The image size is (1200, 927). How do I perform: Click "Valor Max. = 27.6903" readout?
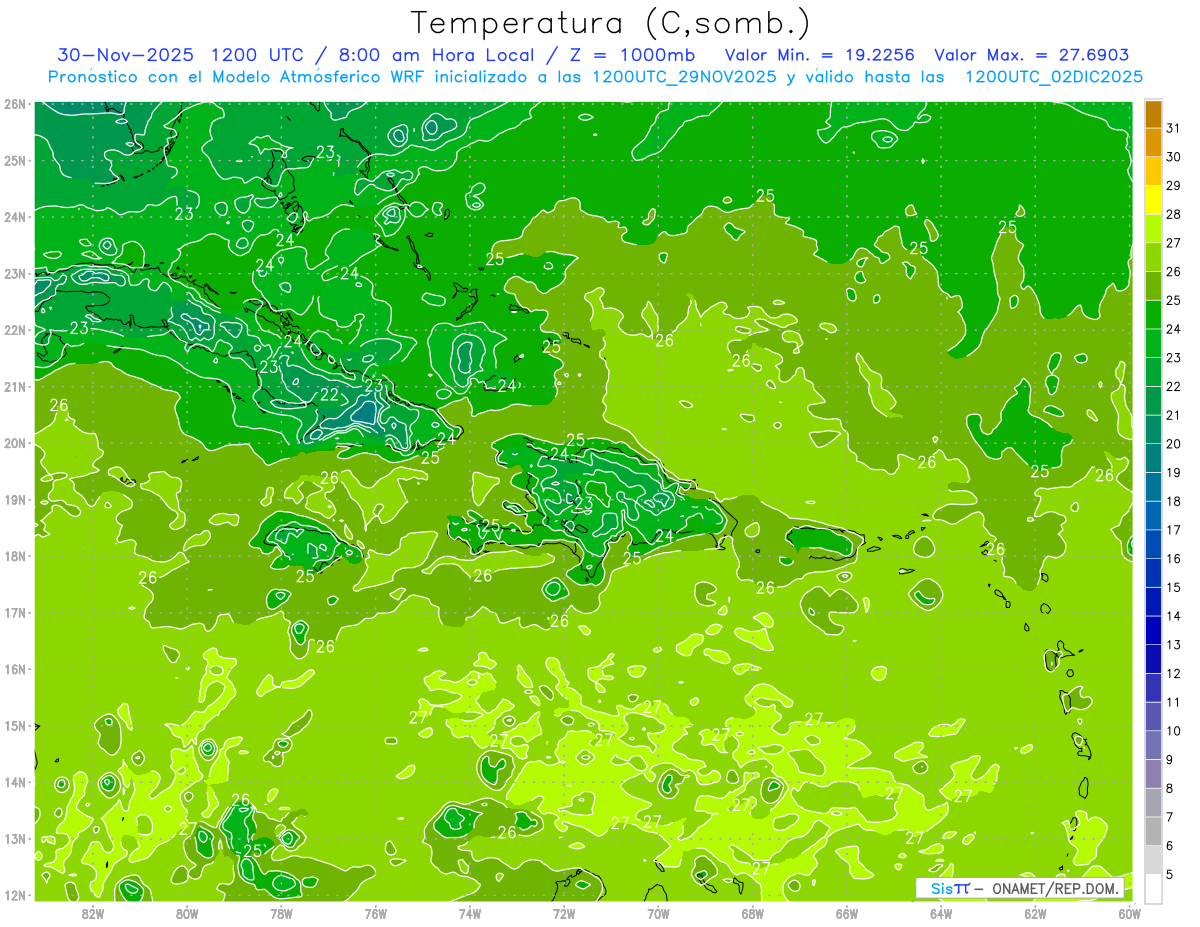[1032, 55]
